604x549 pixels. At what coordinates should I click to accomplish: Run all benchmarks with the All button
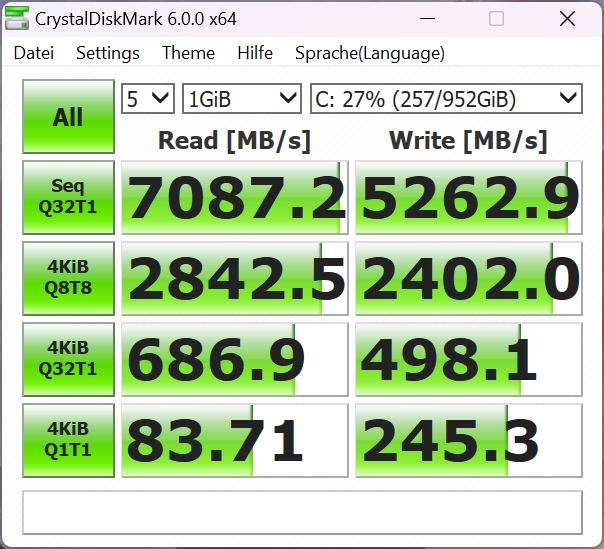[68, 116]
